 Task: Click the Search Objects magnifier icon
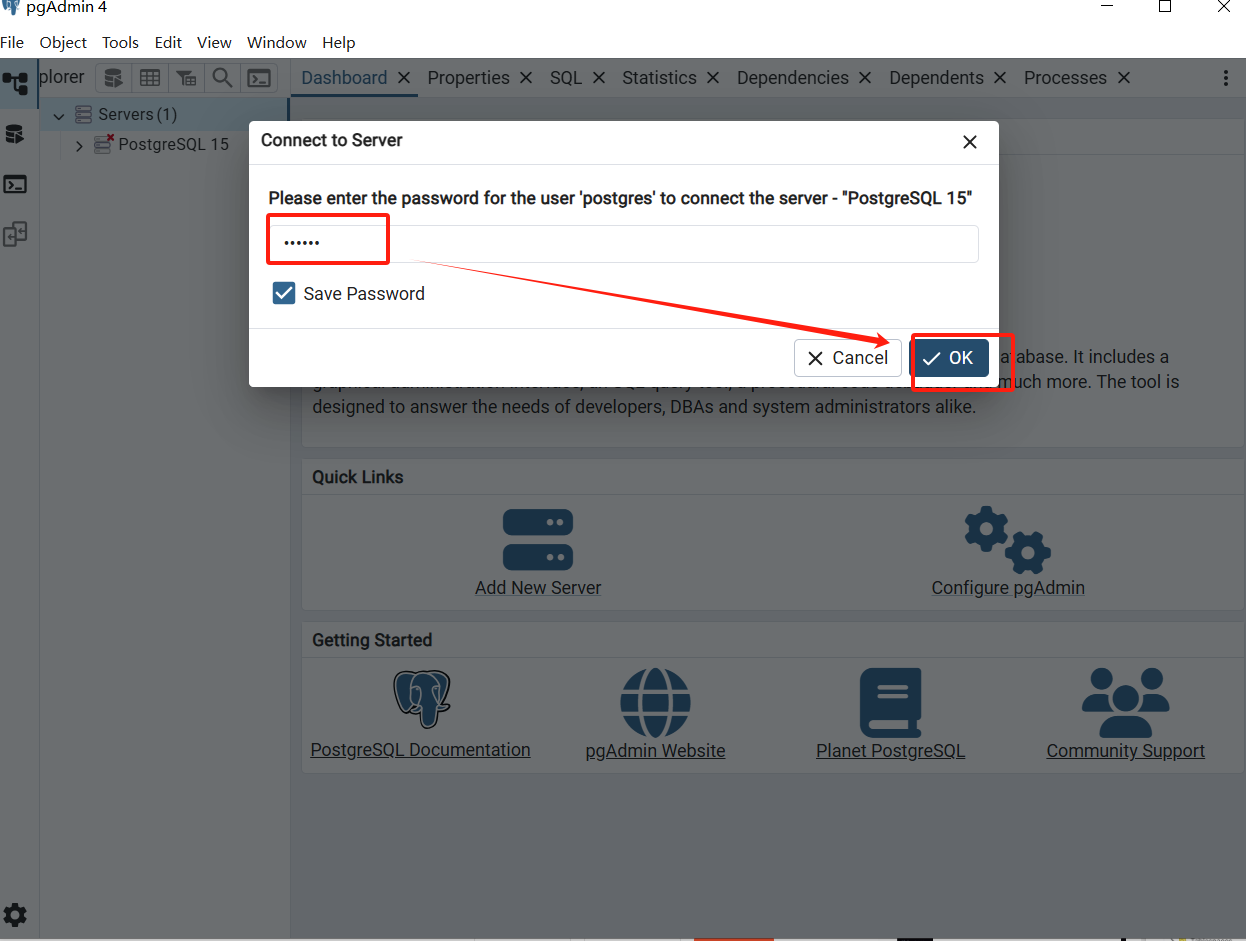point(222,78)
